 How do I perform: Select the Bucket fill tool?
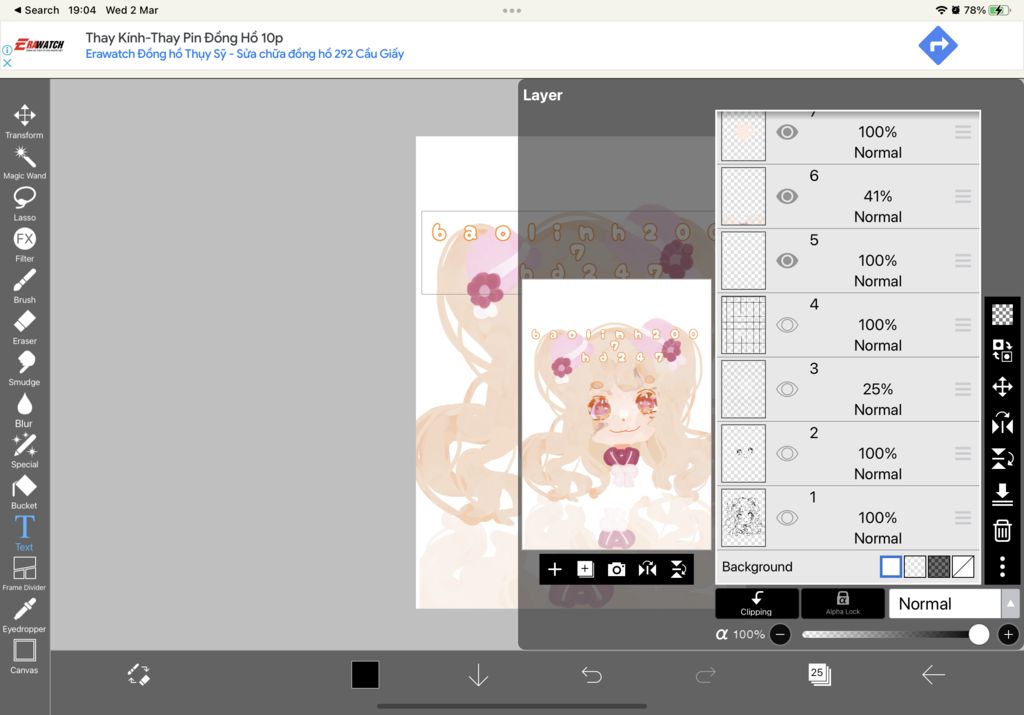click(24, 492)
